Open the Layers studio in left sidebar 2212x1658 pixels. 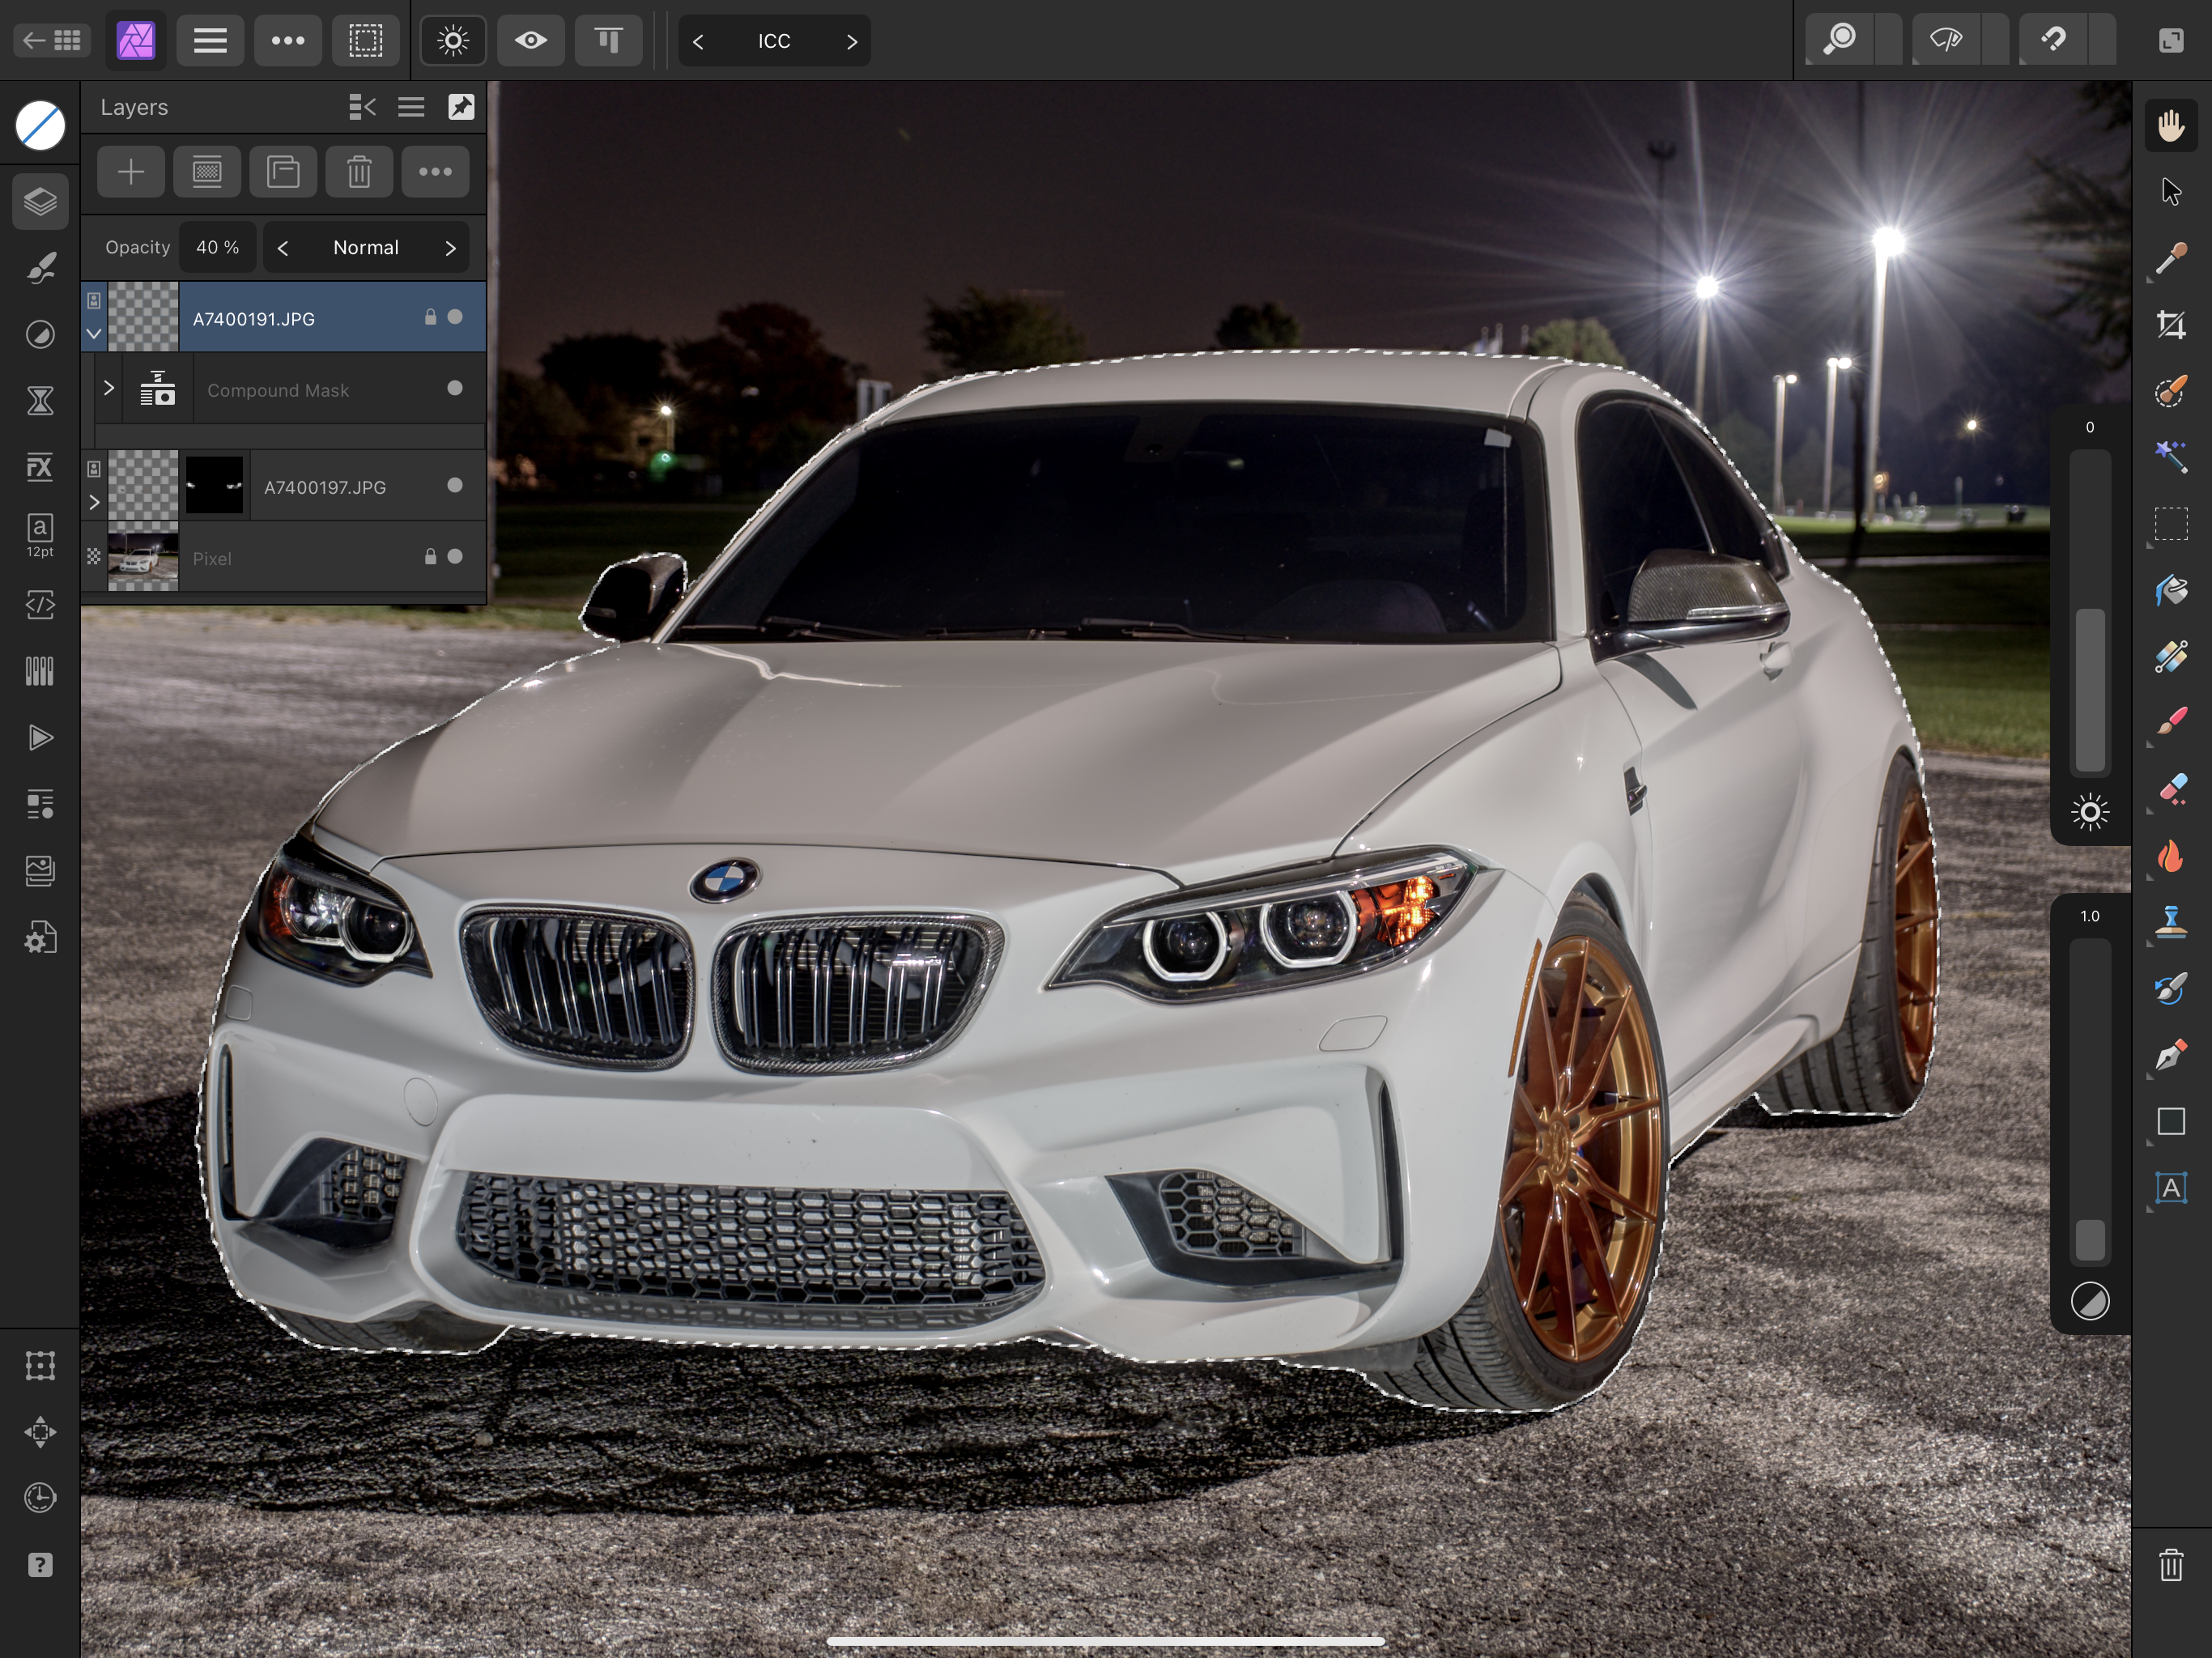(40, 201)
